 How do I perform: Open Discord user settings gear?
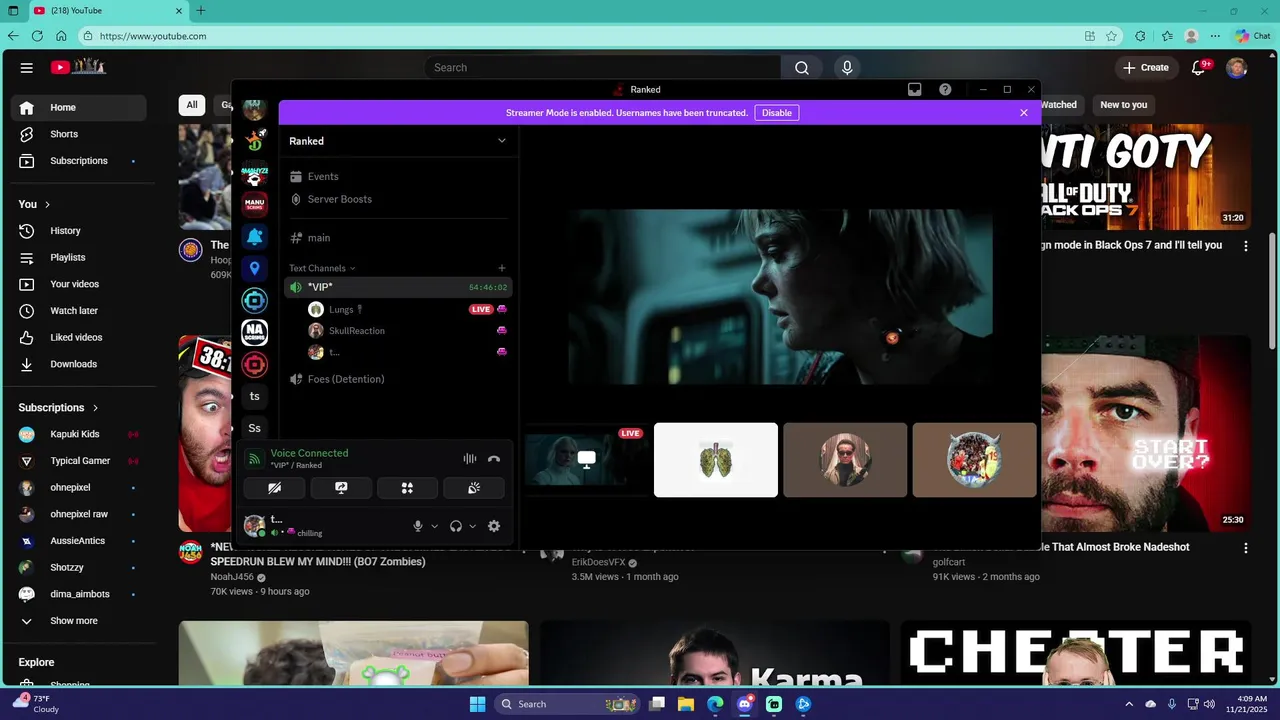coord(494,526)
